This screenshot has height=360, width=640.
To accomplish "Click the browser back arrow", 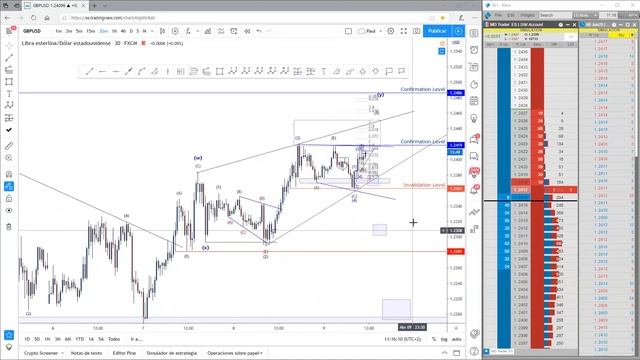I will (x=7, y=18).
